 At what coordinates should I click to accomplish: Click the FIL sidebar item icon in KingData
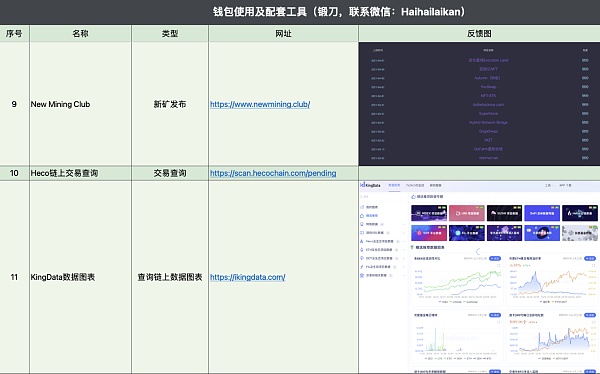point(362,267)
